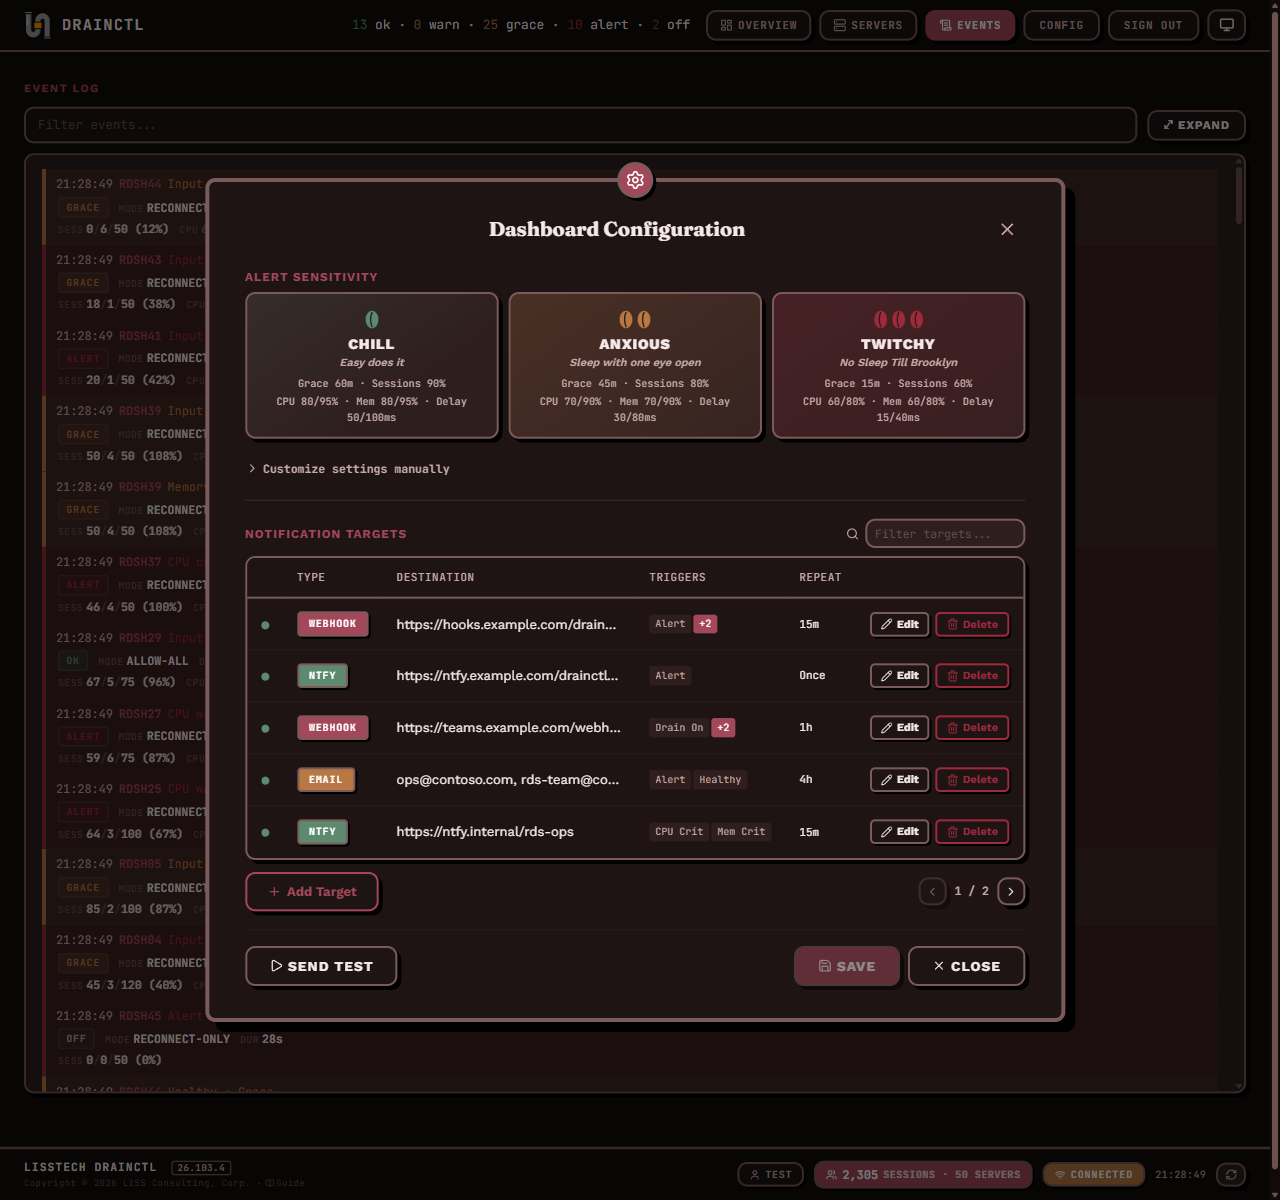Viewport: 1280px width, 1200px height.
Task: Open the Guide link in footer
Action: 285,1183
